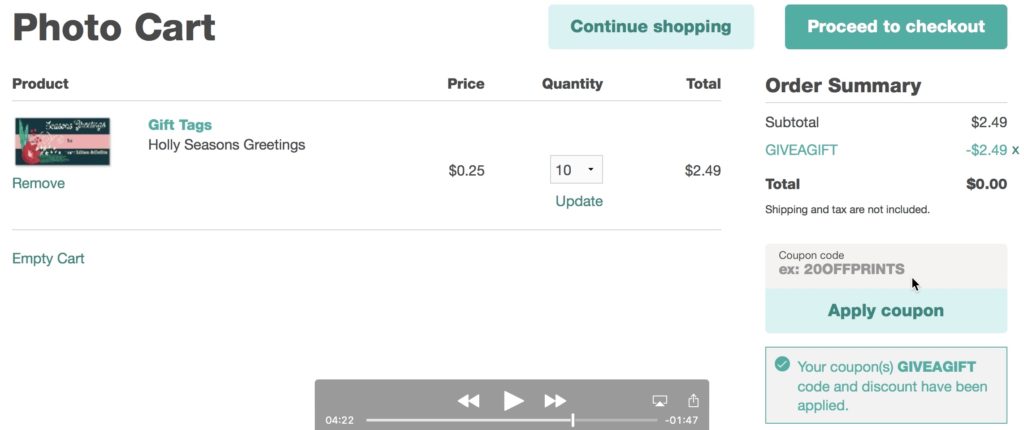Viewport: 1024px width, 430px height.
Task: Play the video with the play icon
Action: tap(513, 401)
